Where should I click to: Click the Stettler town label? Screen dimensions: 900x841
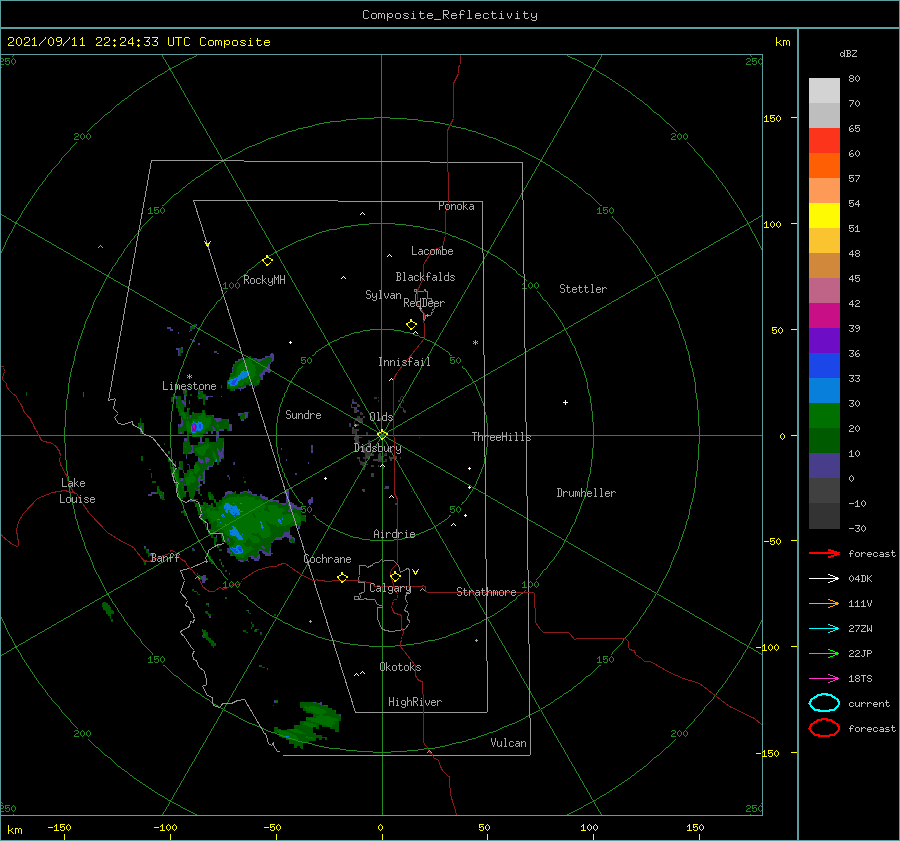tap(583, 289)
